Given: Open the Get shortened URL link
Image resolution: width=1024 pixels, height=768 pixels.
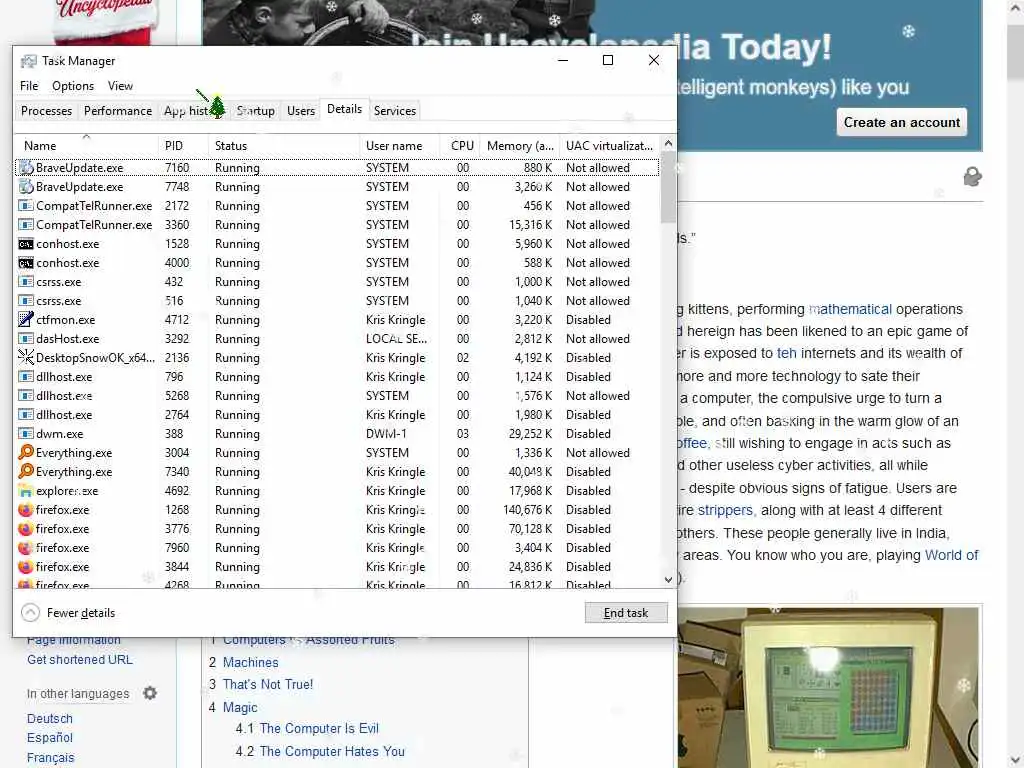Looking at the screenshot, I should [x=80, y=660].
